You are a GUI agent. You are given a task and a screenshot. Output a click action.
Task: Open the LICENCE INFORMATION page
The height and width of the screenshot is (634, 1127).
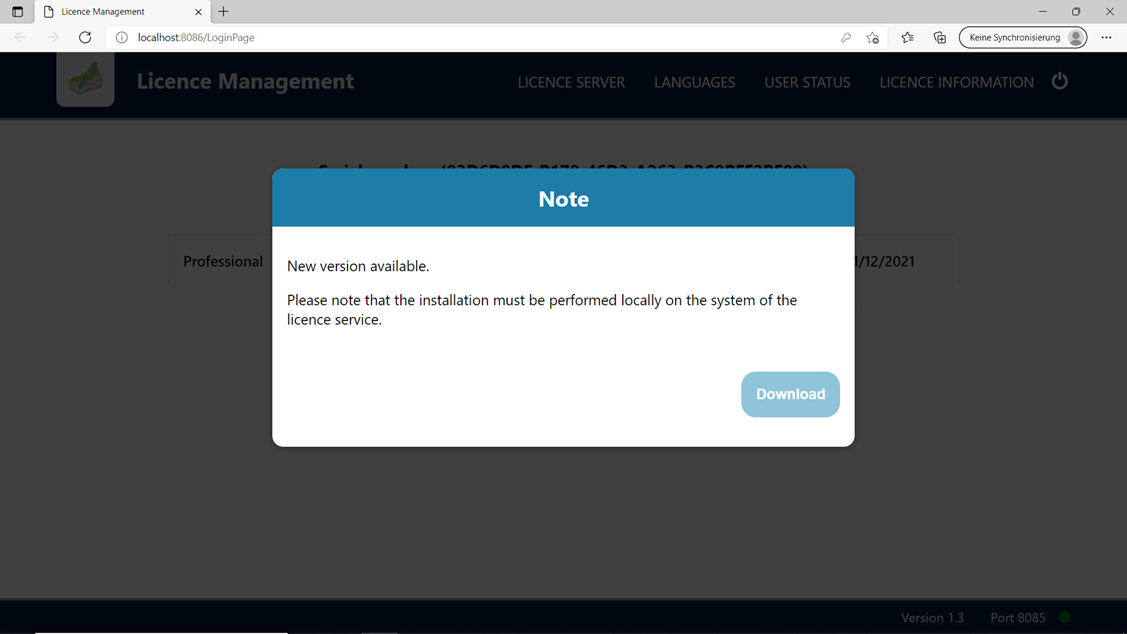click(x=956, y=82)
